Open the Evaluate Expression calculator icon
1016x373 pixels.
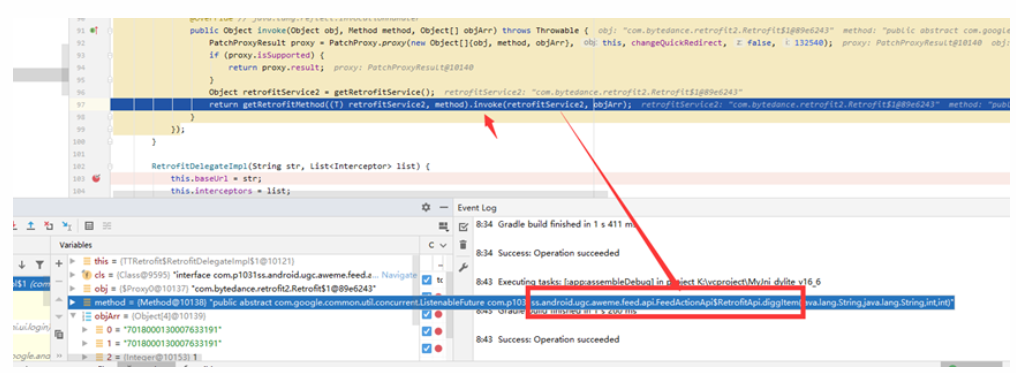(89, 225)
